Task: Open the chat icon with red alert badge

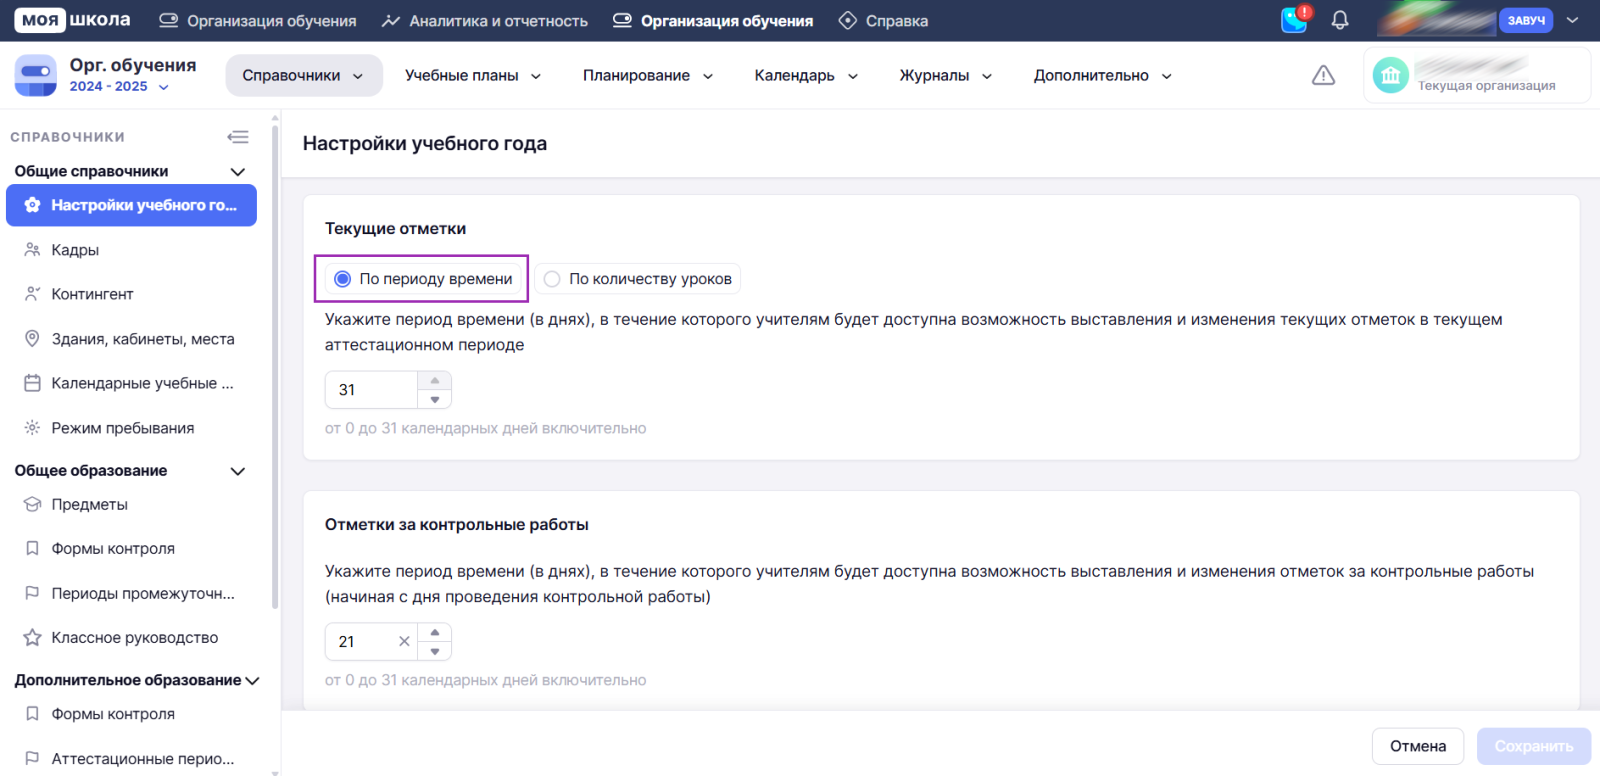Action: (x=1295, y=20)
